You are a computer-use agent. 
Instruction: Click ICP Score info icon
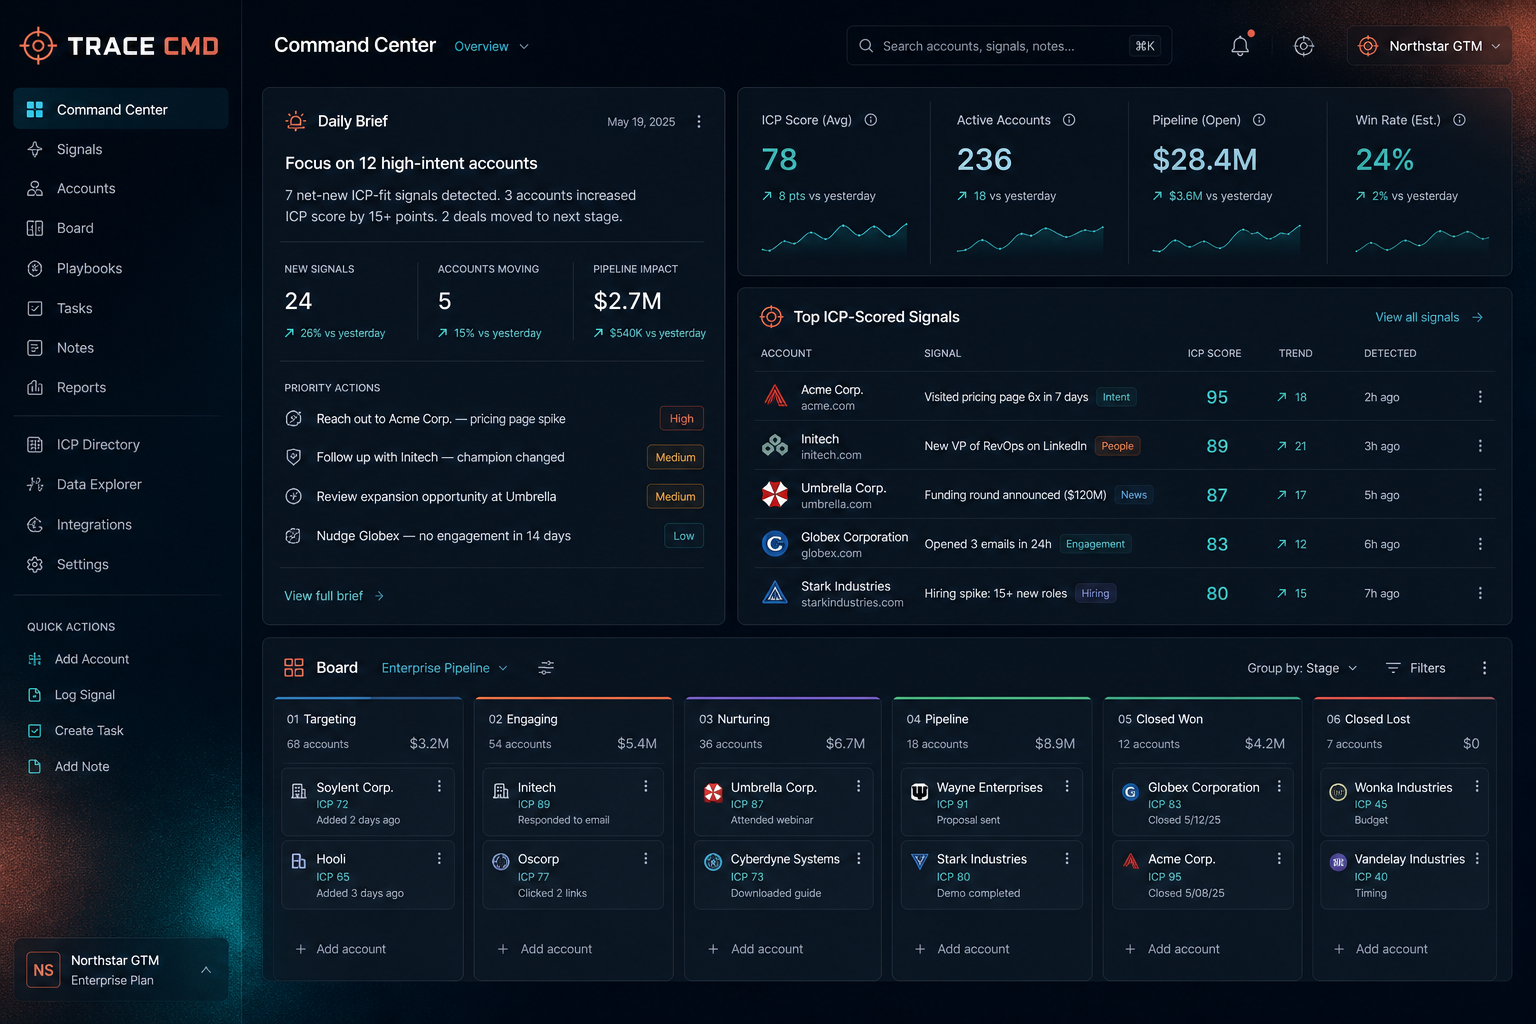coord(871,120)
